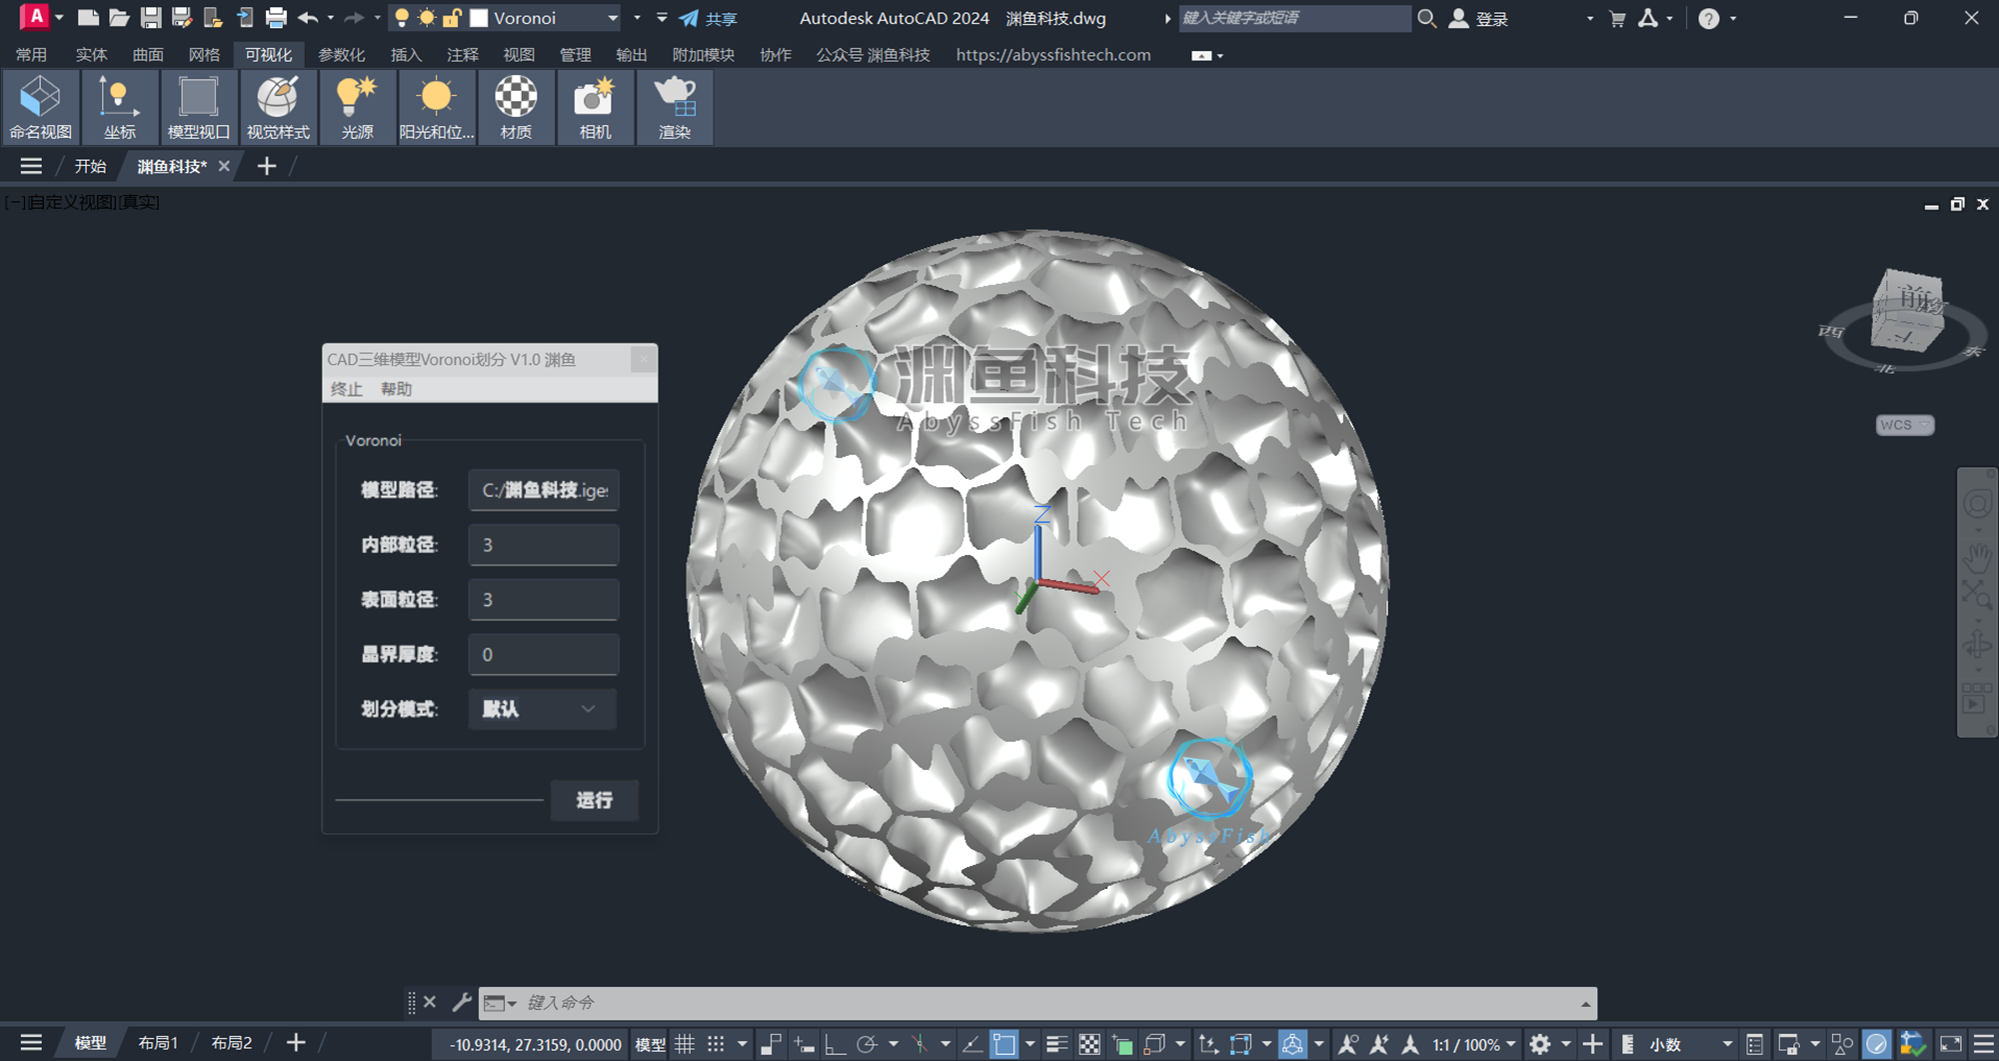Click the Open file folder icon
This screenshot has height=1061, width=1999.
click(x=119, y=18)
